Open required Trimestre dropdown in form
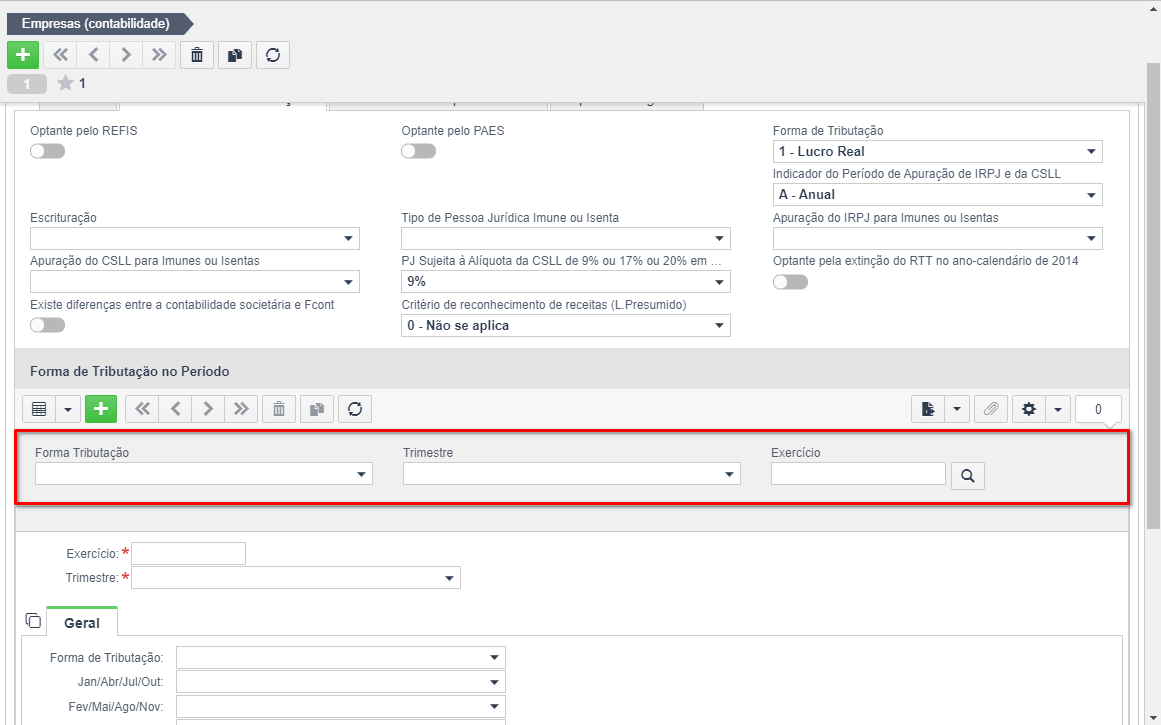 [x=295, y=578]
